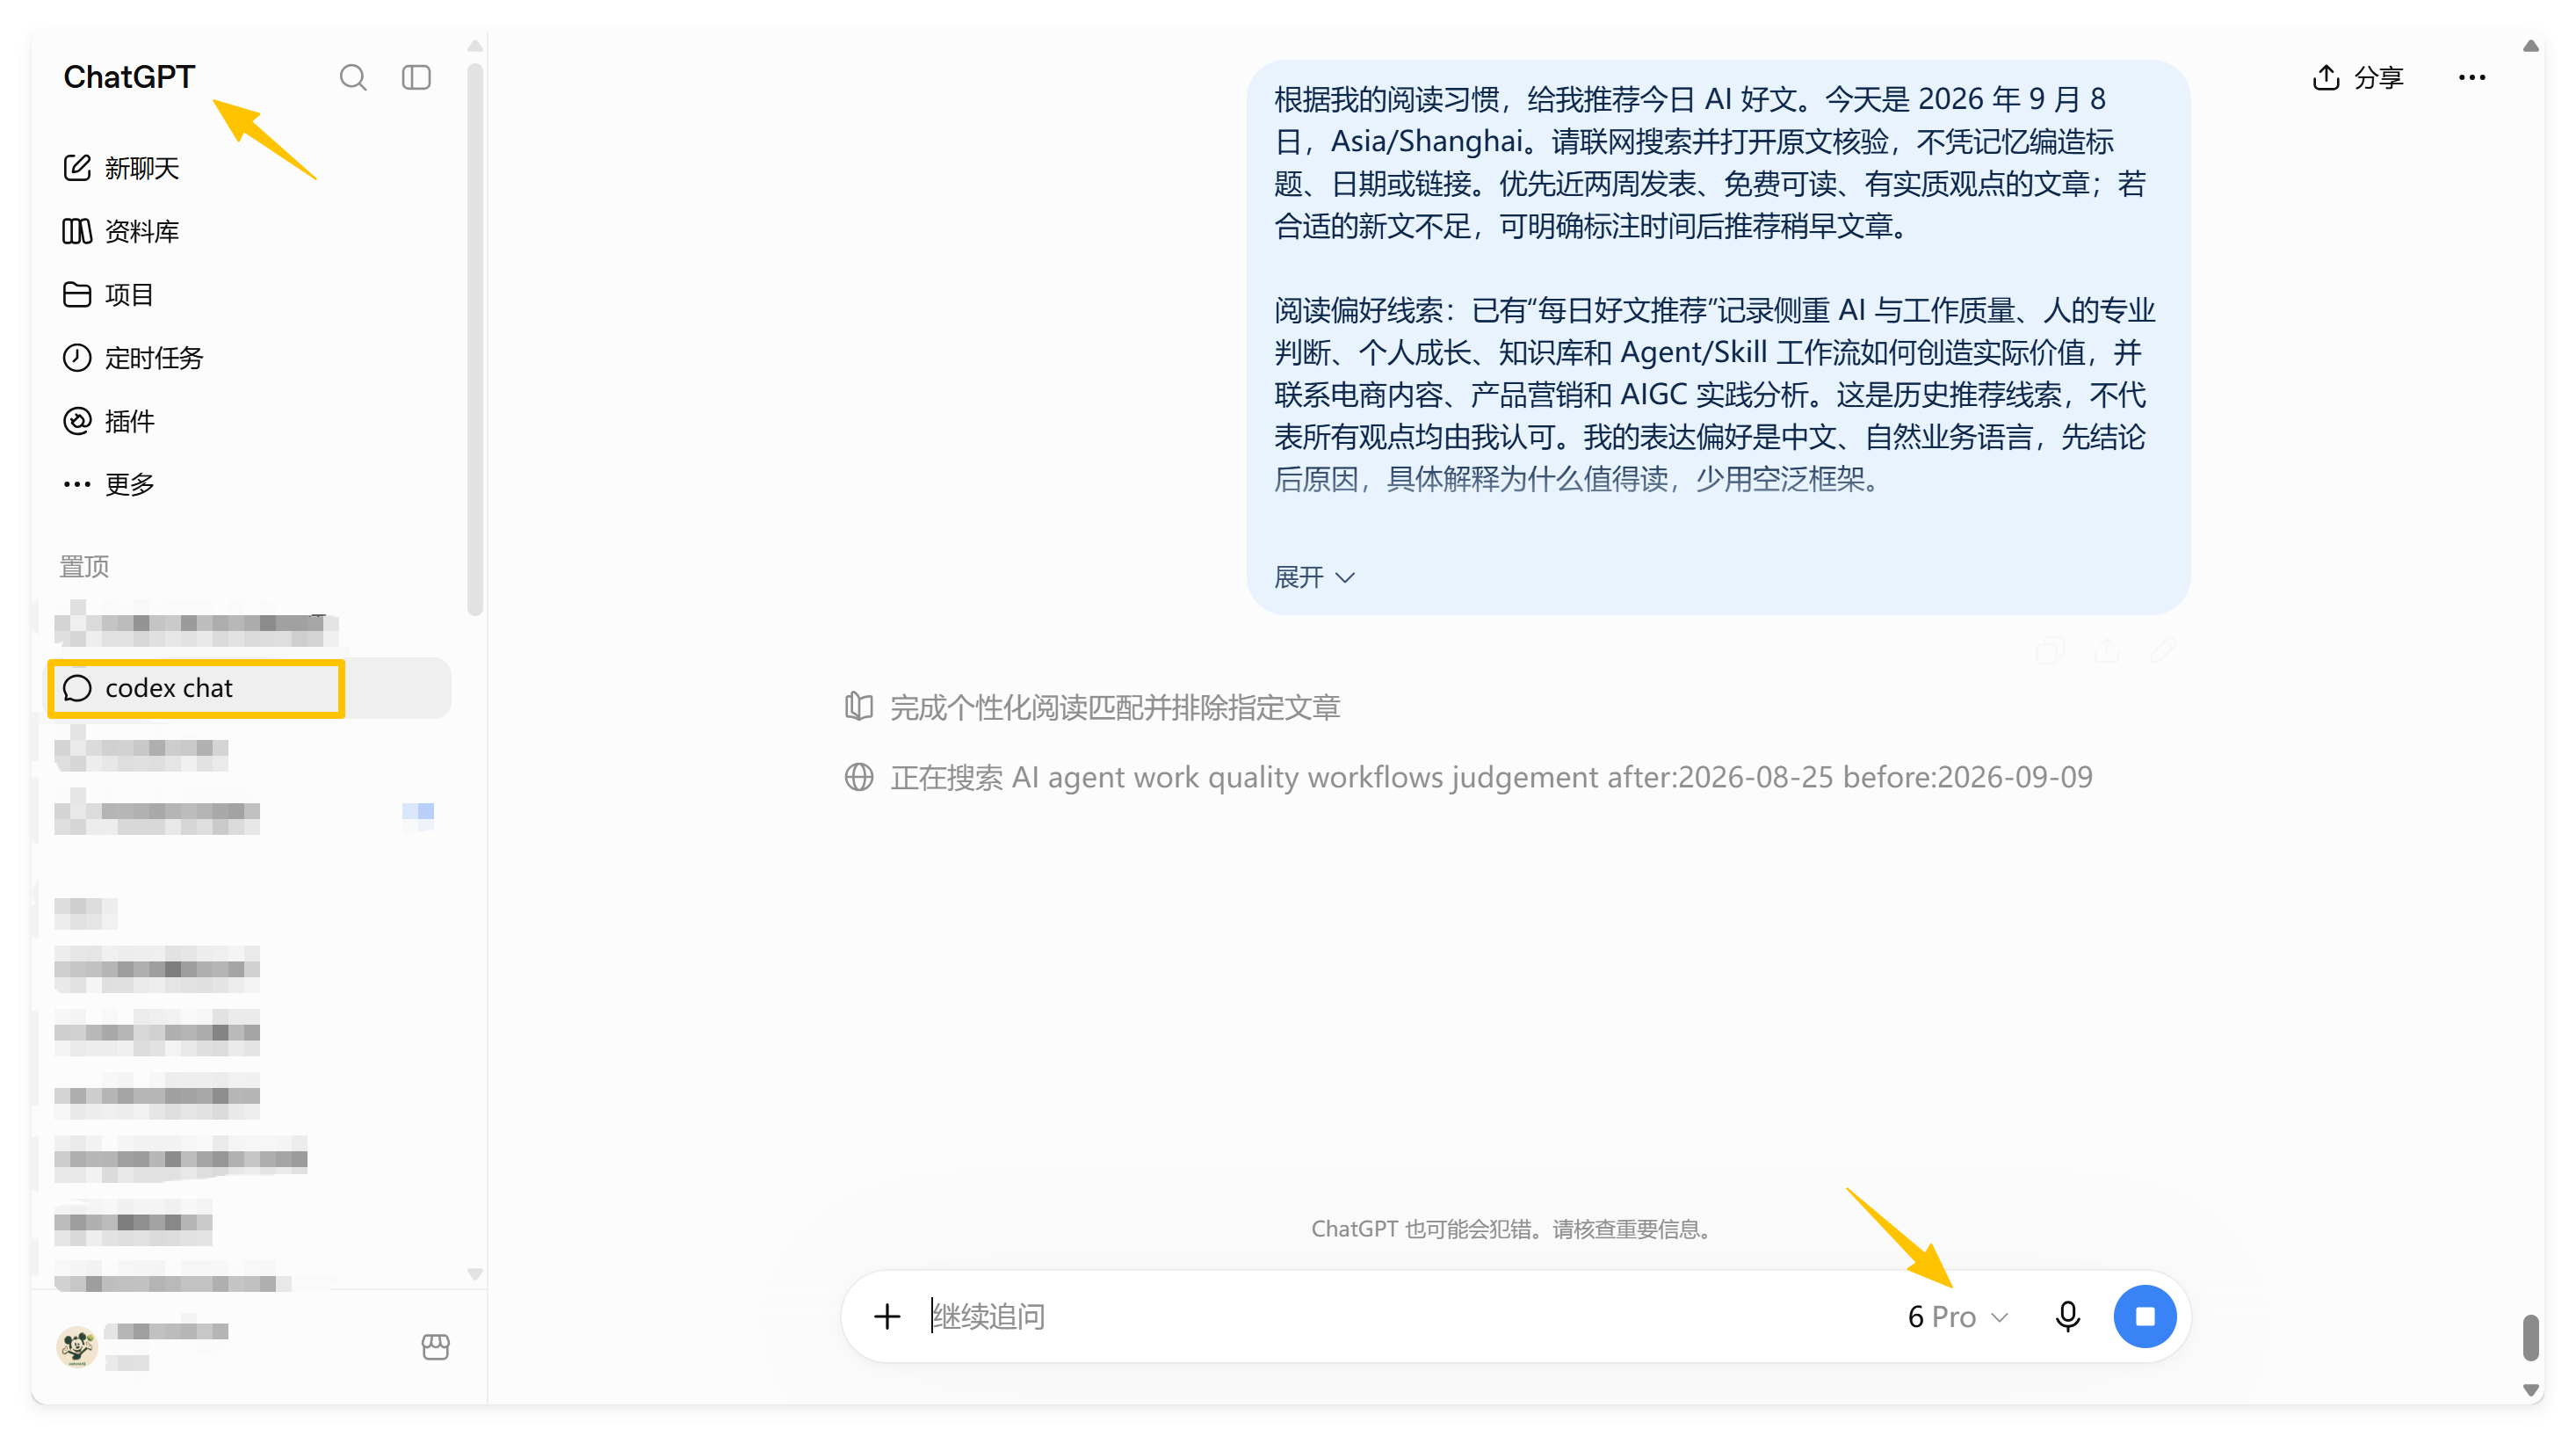
Task: Click the reading icon beside 完成个性化阅读匹配
Action: point(858,707)
